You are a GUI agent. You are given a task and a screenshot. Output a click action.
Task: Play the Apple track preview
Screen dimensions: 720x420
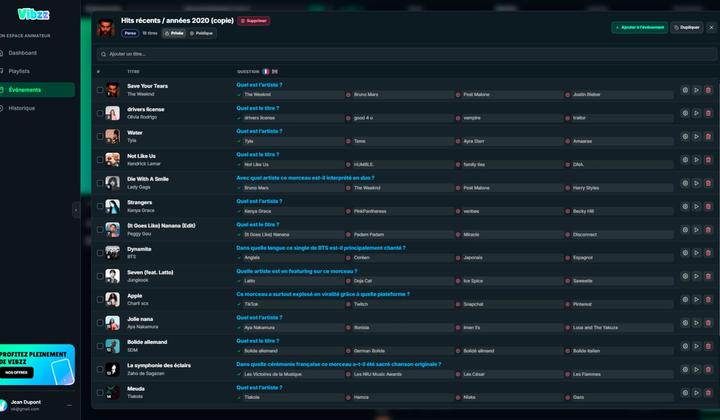tap(696, 299)
